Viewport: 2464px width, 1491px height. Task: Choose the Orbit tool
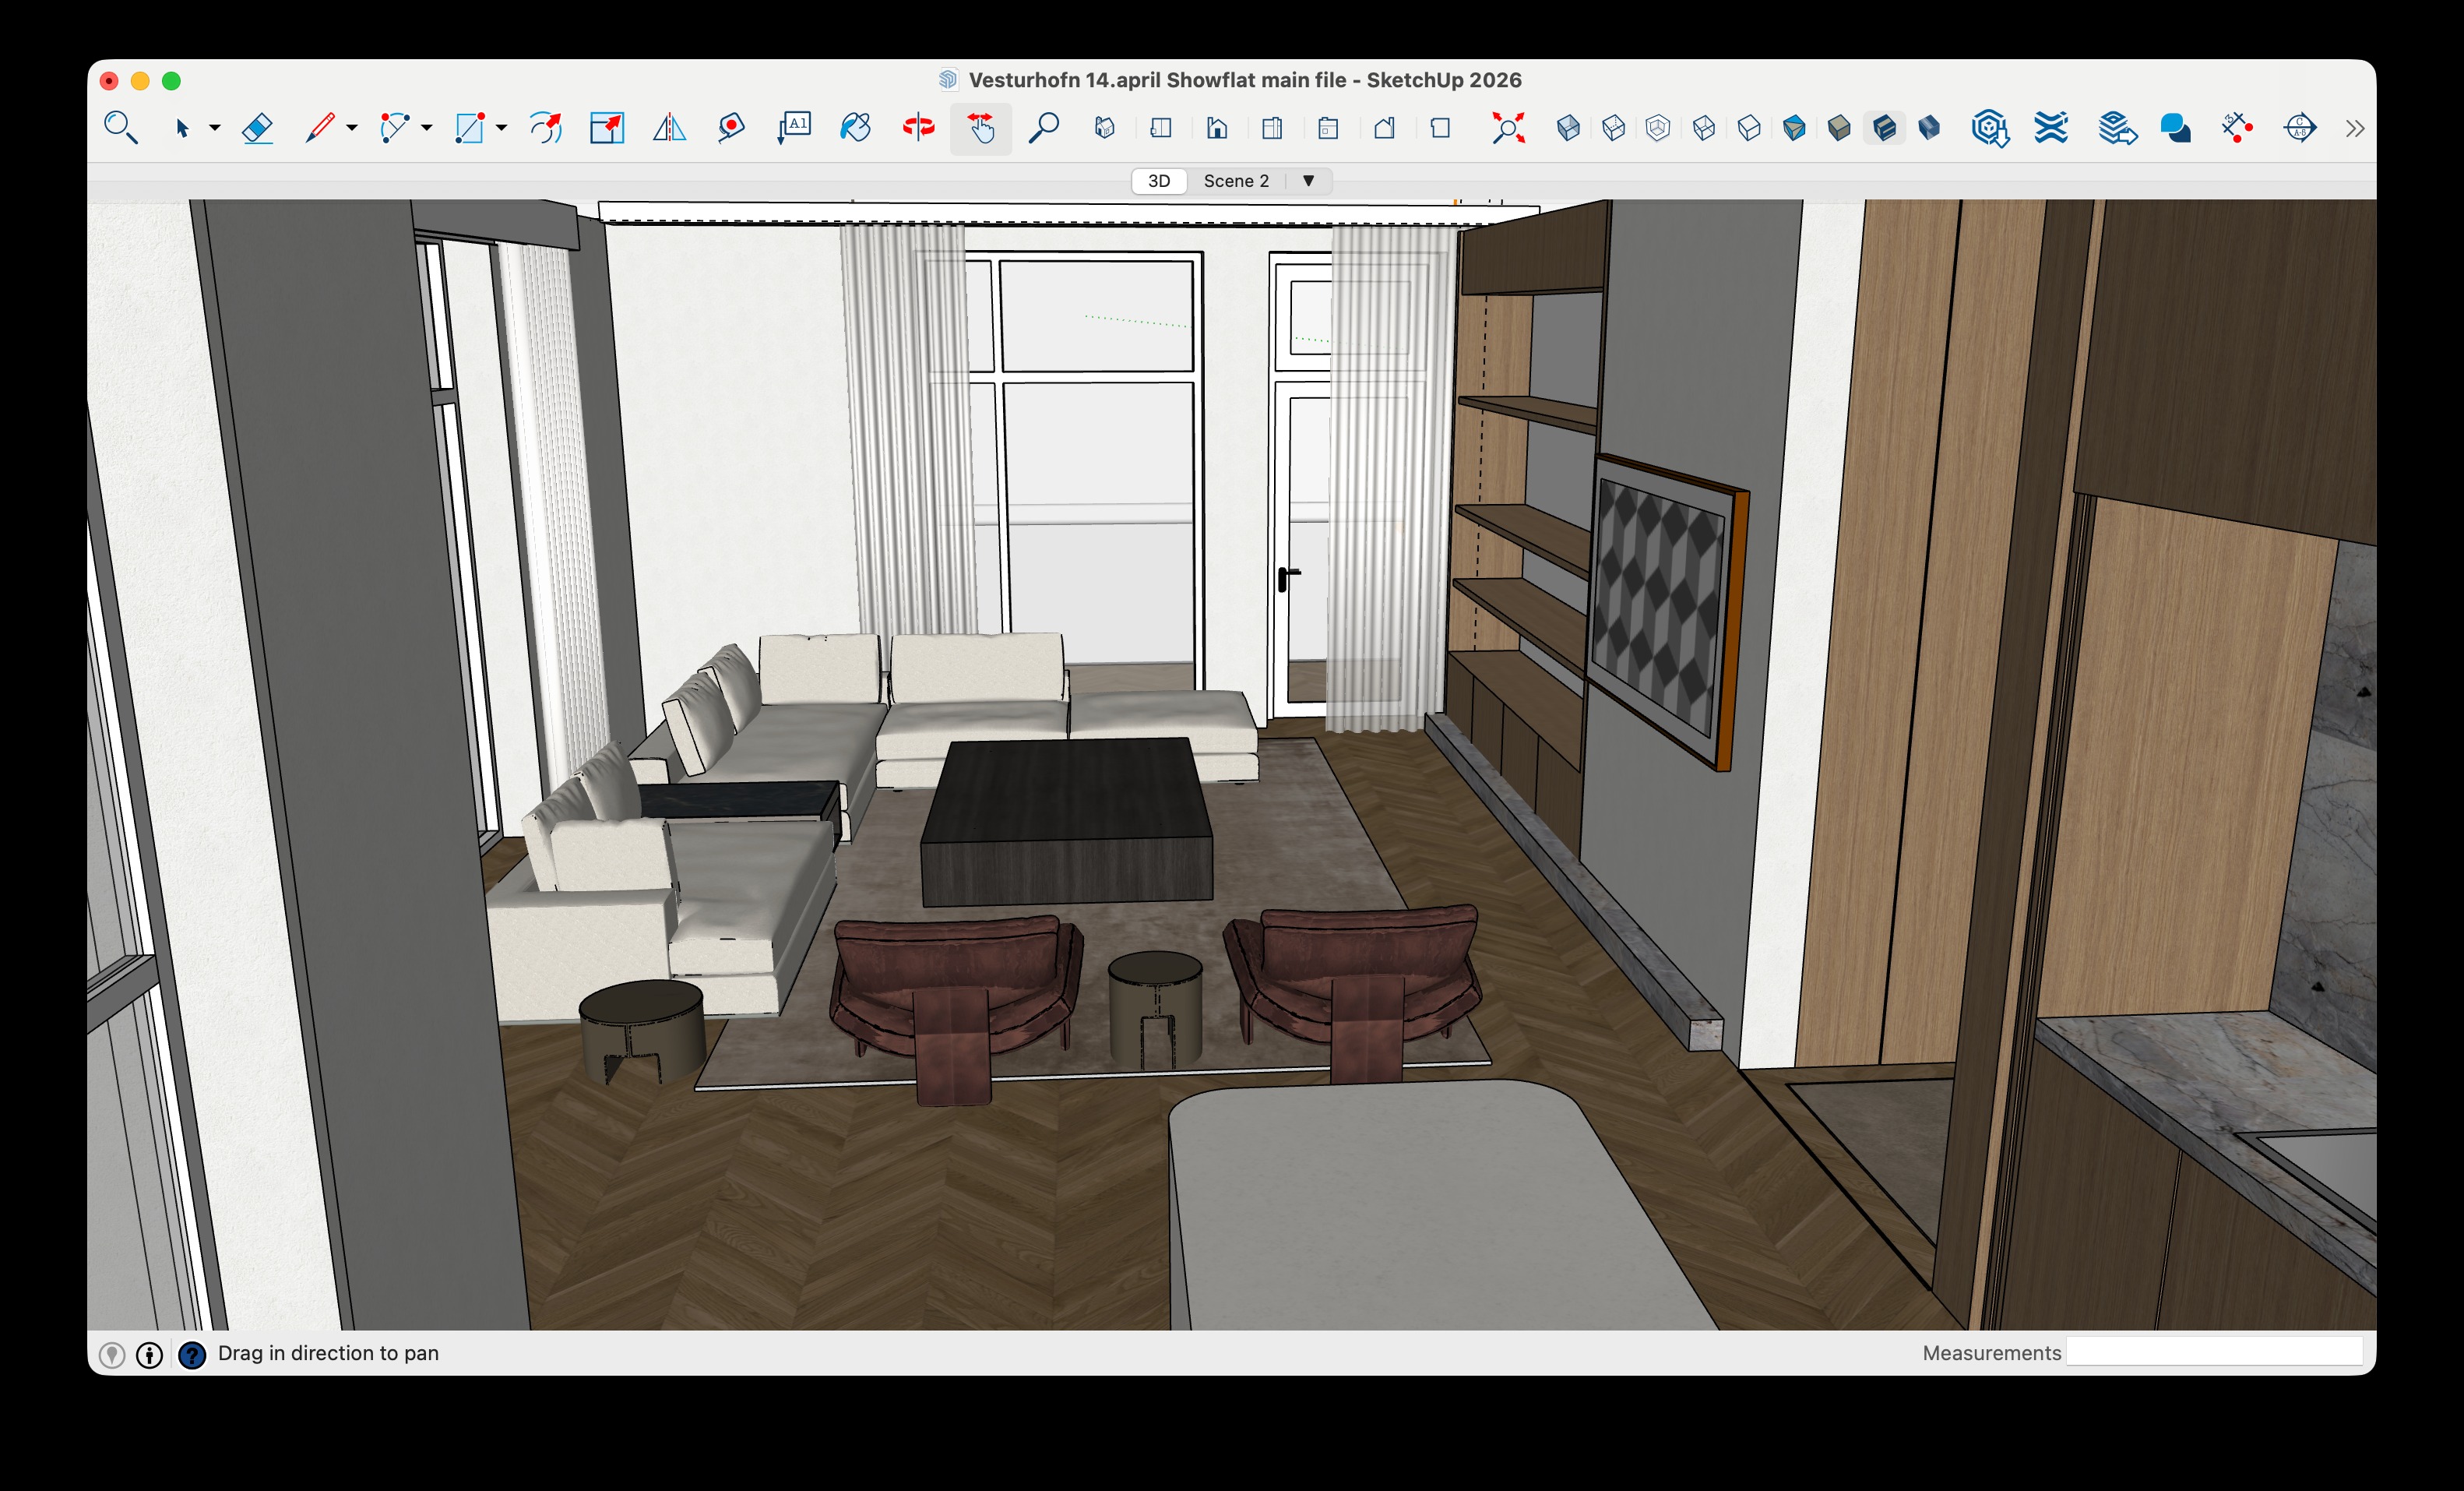[x=918, y=128]
